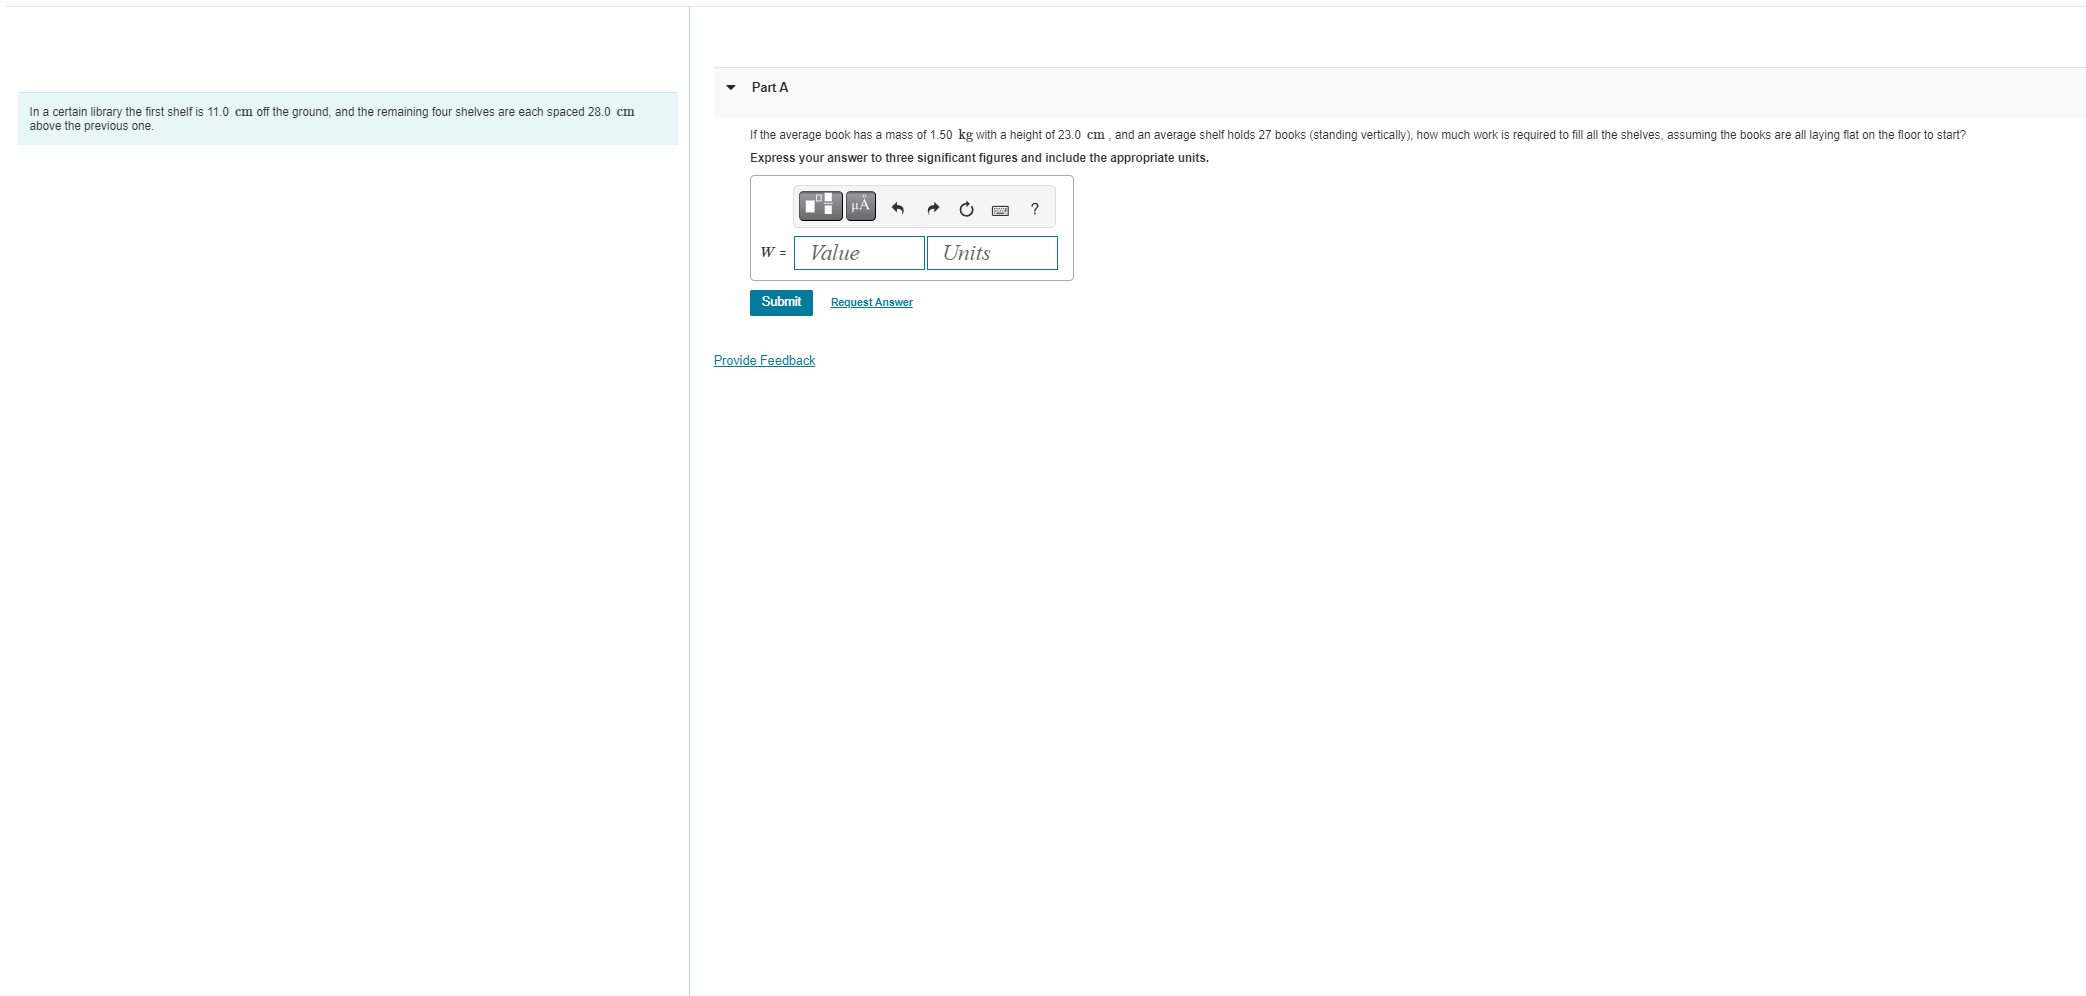Viewport: 2086px width, 996px height.
Task: Open the templates formatting tool
Action: (822, 206)
